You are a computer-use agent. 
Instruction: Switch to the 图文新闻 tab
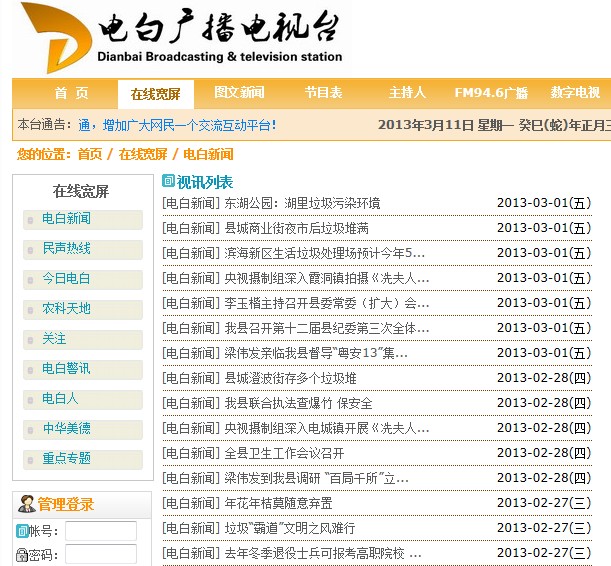click(x=239, y=93)
